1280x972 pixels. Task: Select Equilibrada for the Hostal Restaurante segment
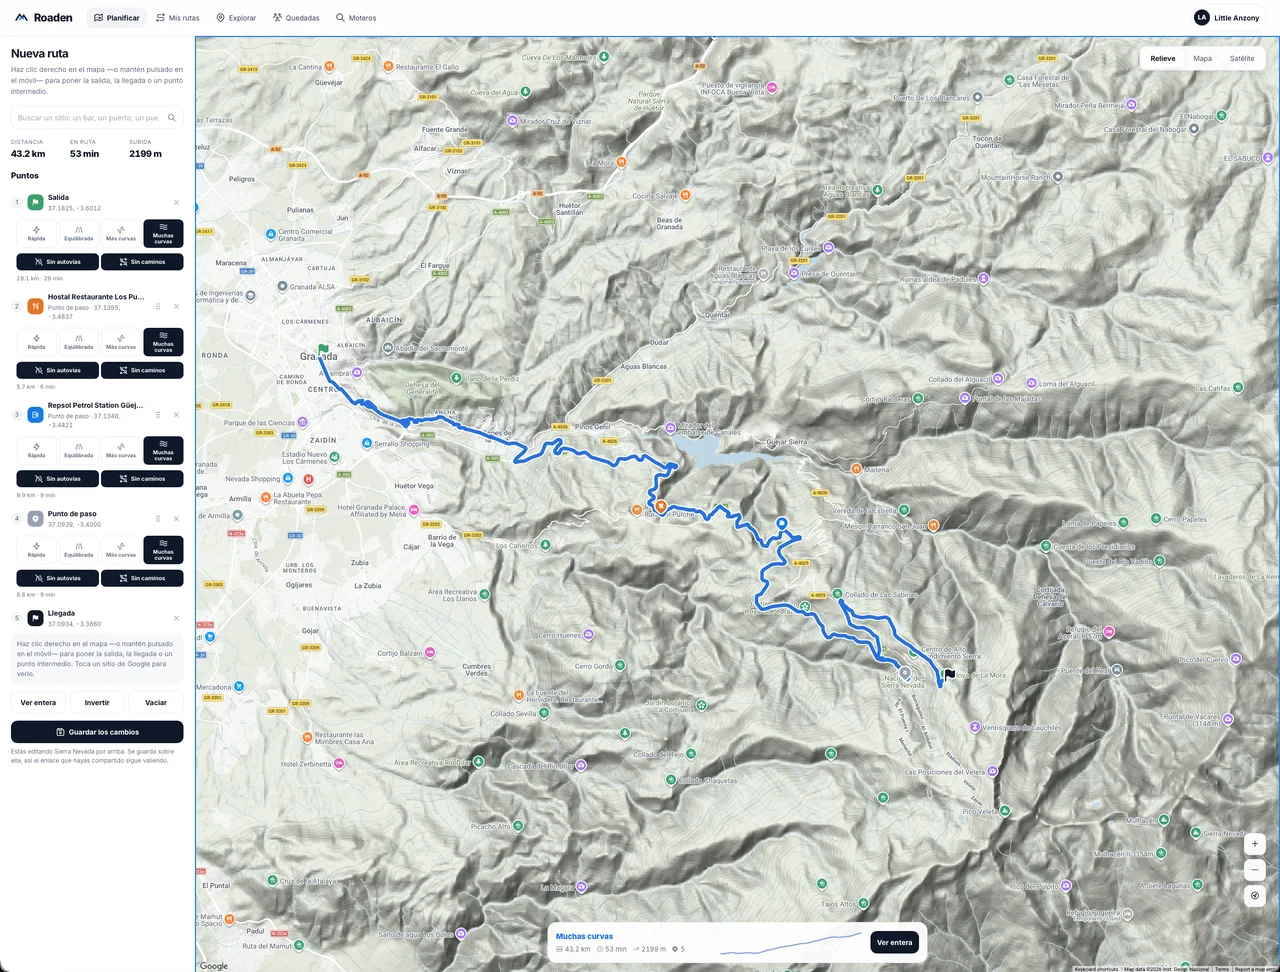(x=79, y=341)
